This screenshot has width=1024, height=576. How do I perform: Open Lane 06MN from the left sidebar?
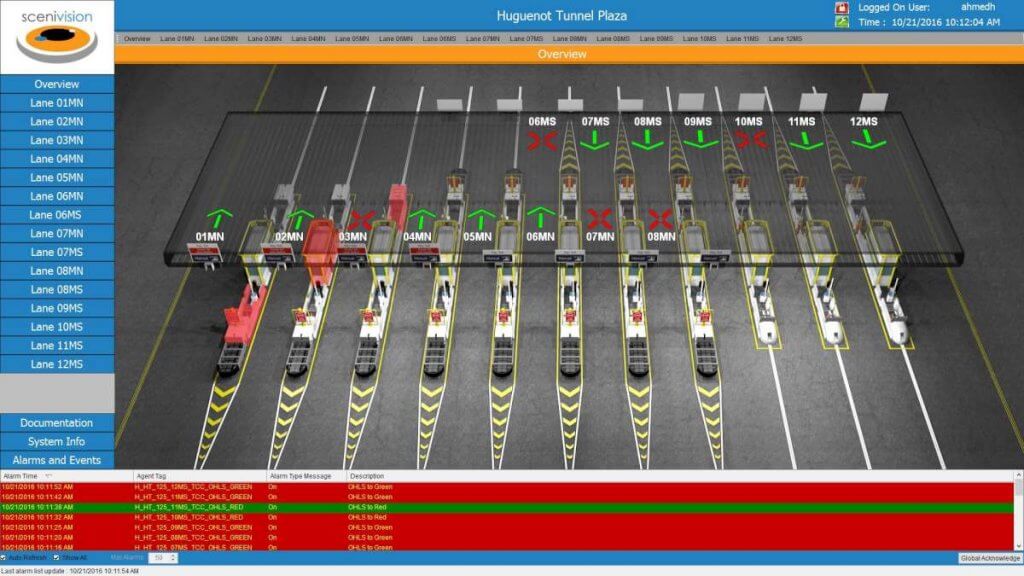coord(57,196)
